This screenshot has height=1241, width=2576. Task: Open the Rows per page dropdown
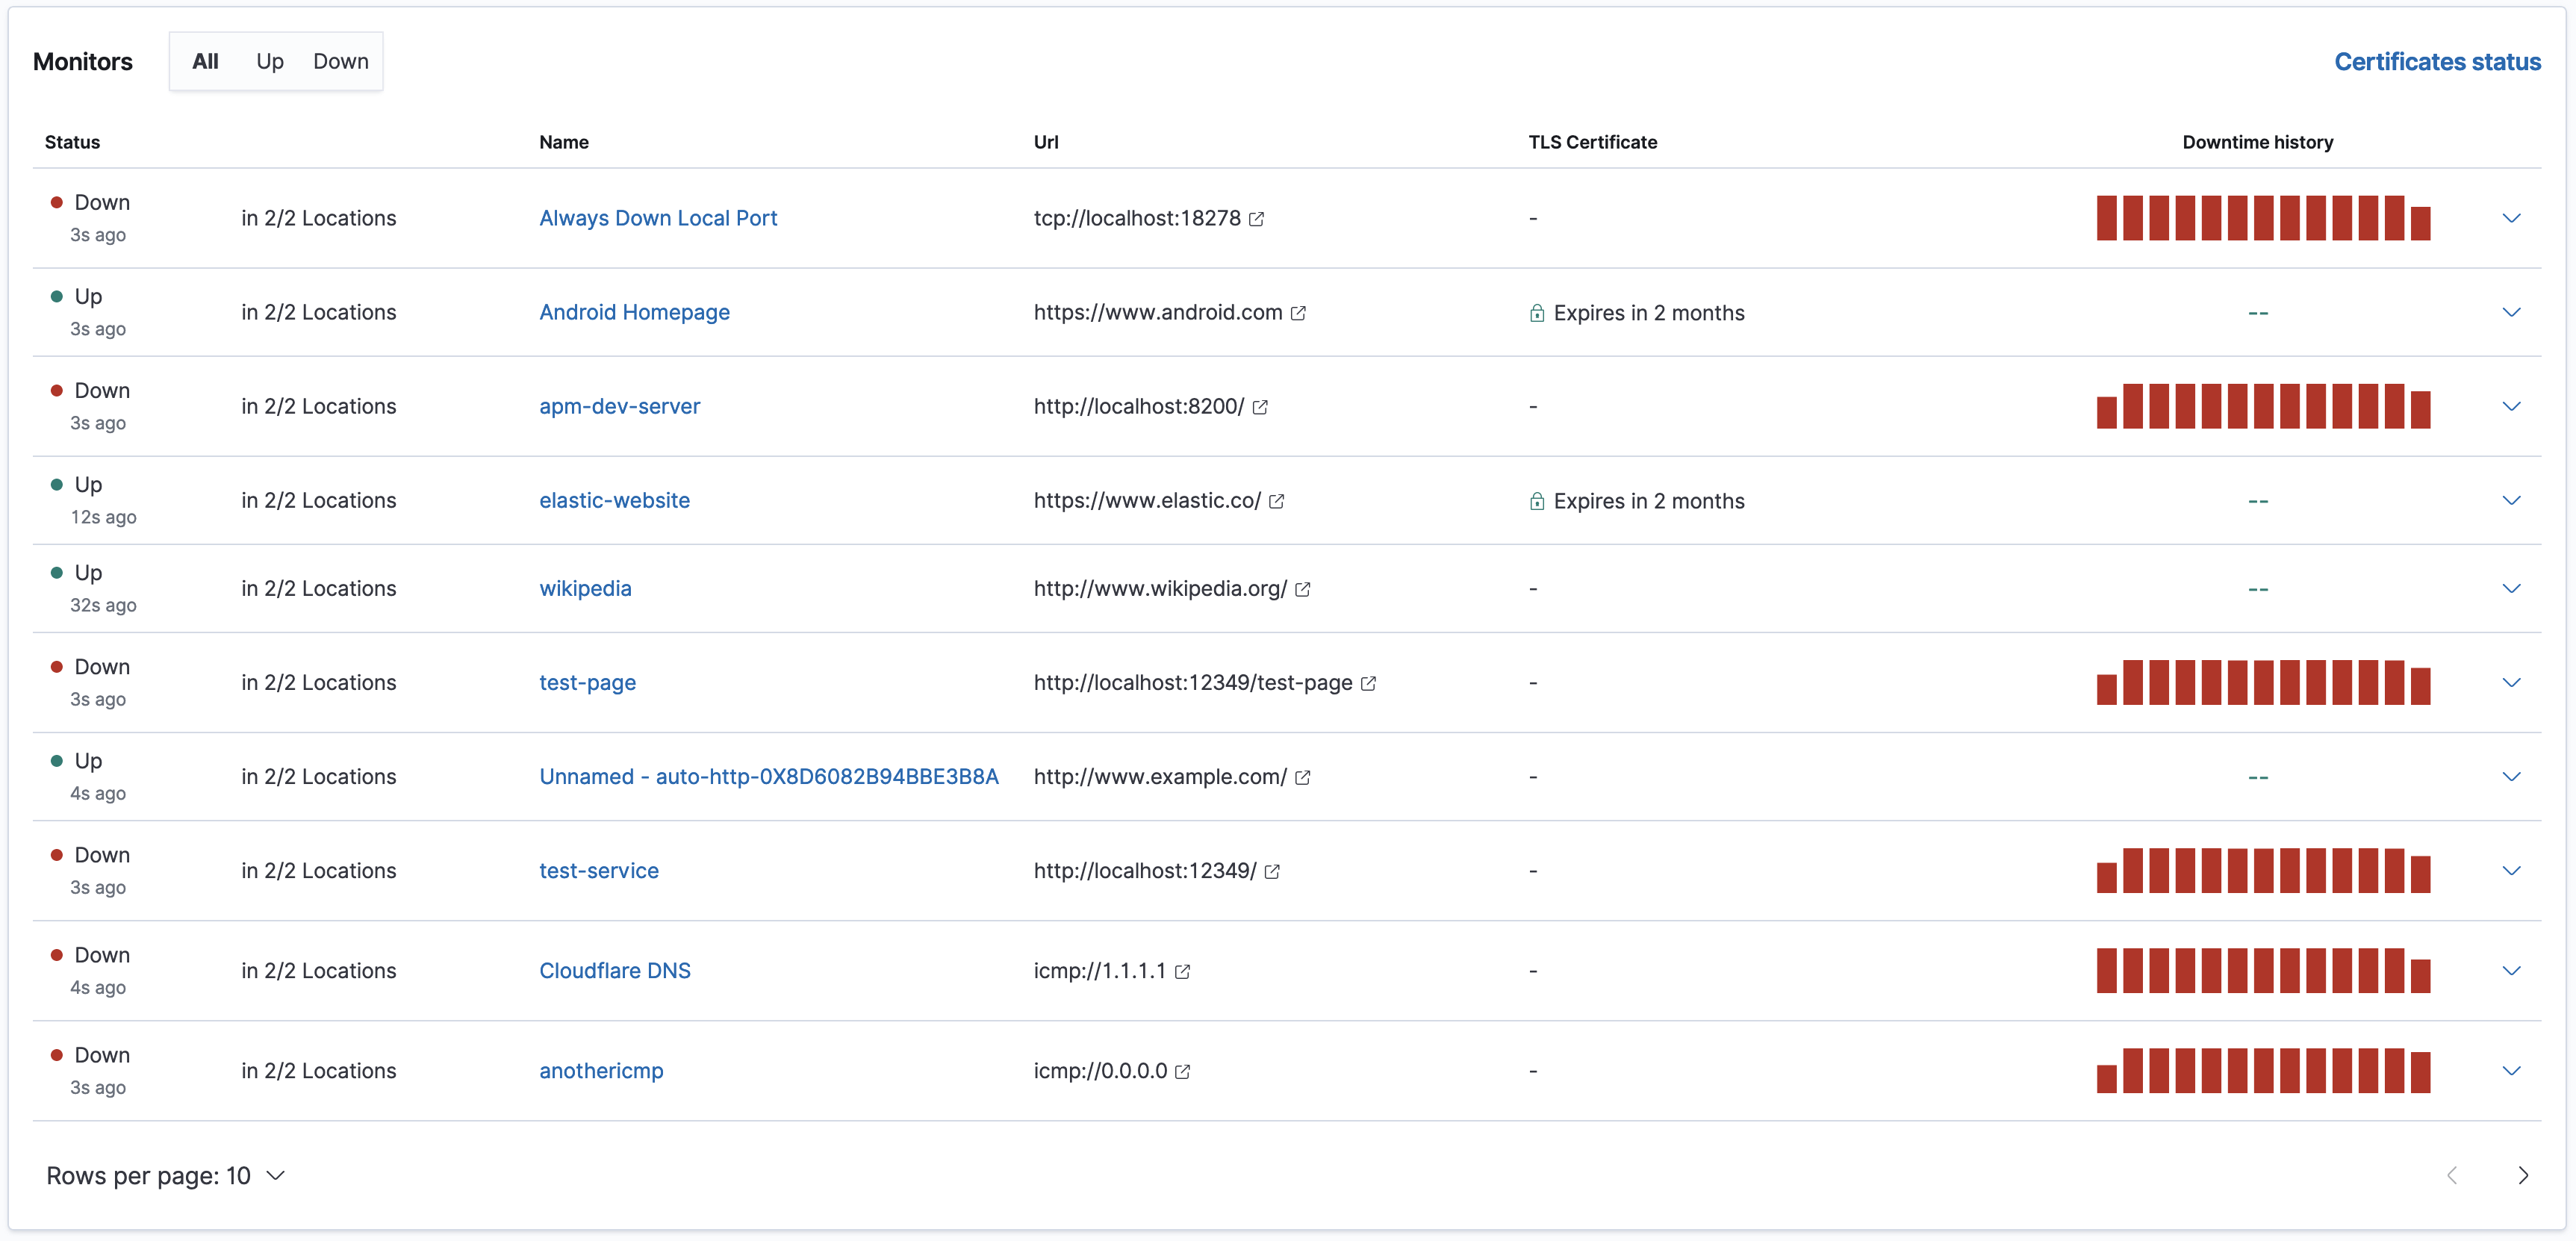tap(166, 1176)
